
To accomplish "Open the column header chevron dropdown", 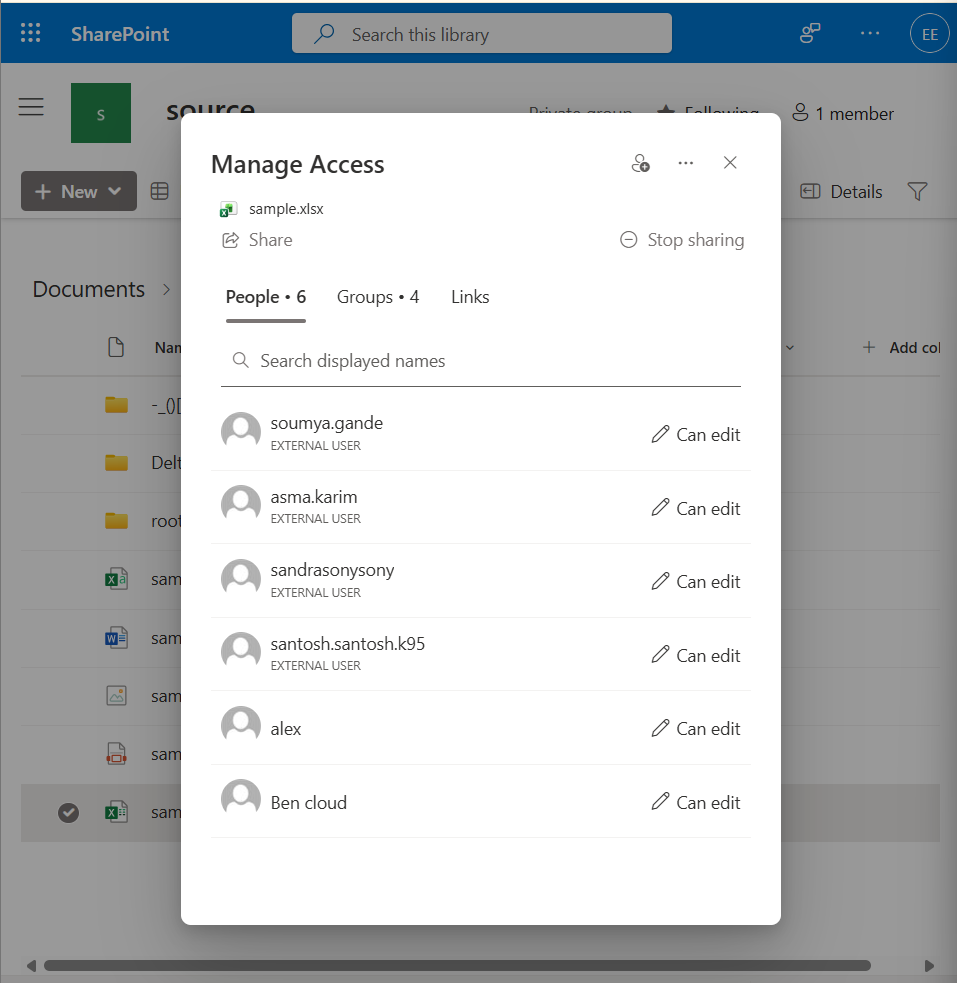I will pos(790,347).
